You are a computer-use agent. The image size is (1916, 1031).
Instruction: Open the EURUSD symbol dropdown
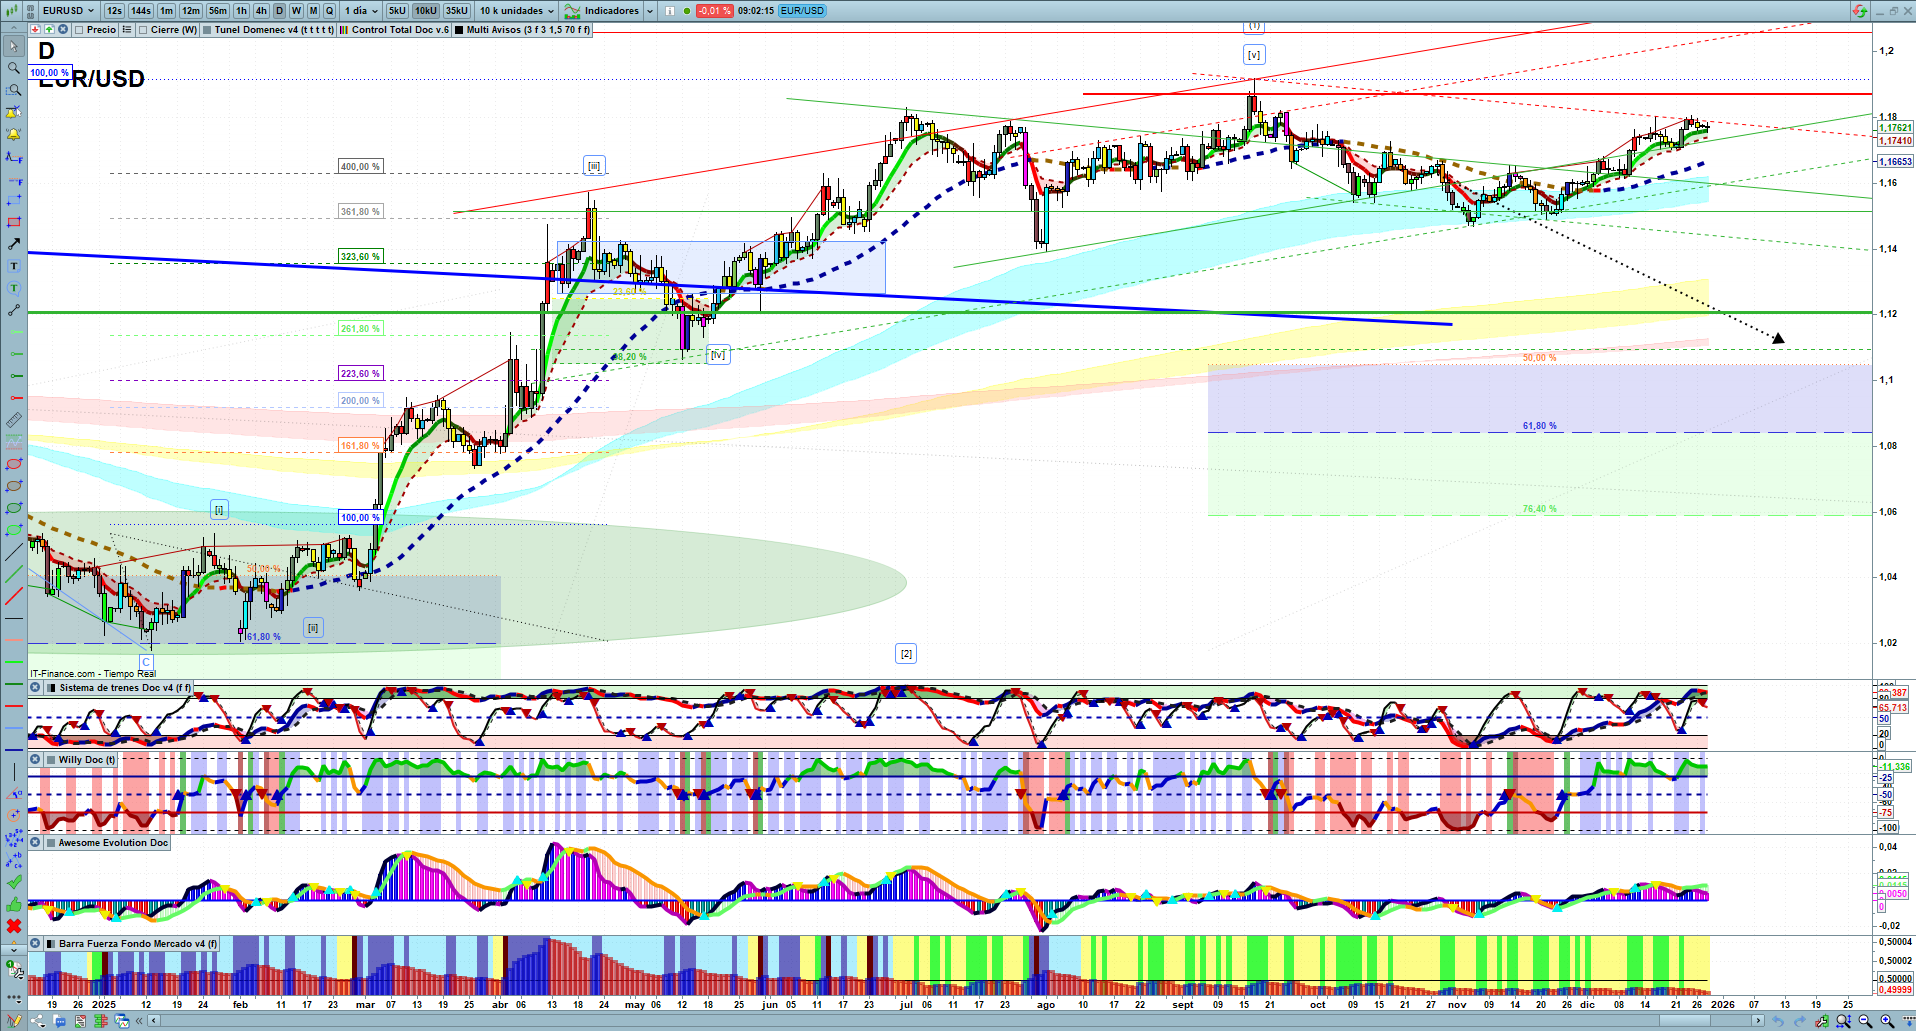click(68, 11)
